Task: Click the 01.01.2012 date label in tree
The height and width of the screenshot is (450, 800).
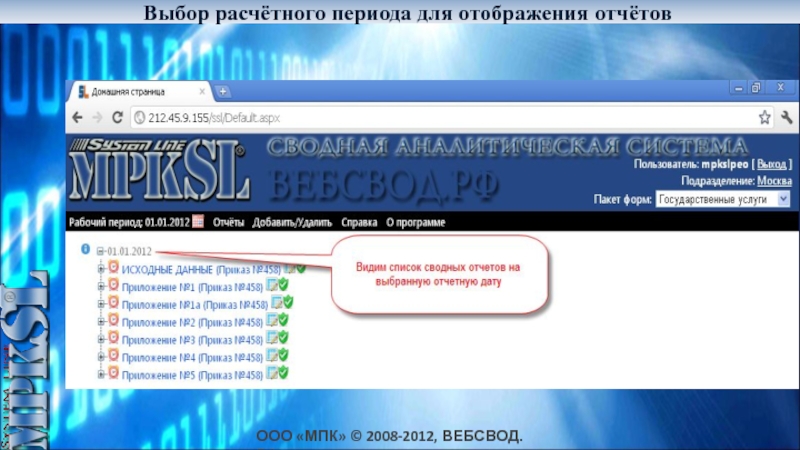Action: pyautogui.click(x=129, y=251)
